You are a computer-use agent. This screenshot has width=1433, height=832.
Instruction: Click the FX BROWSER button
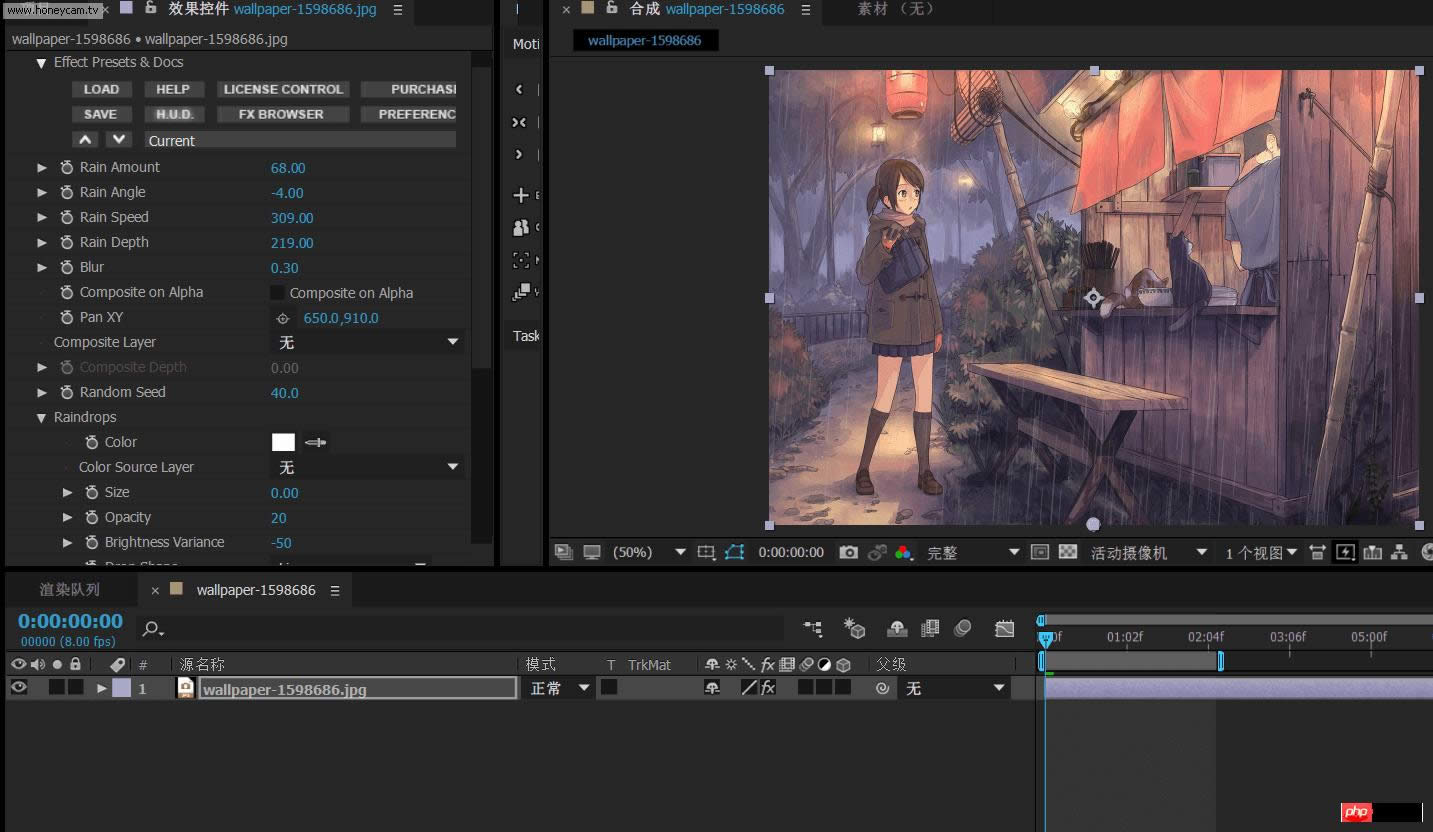pos(281,114)
